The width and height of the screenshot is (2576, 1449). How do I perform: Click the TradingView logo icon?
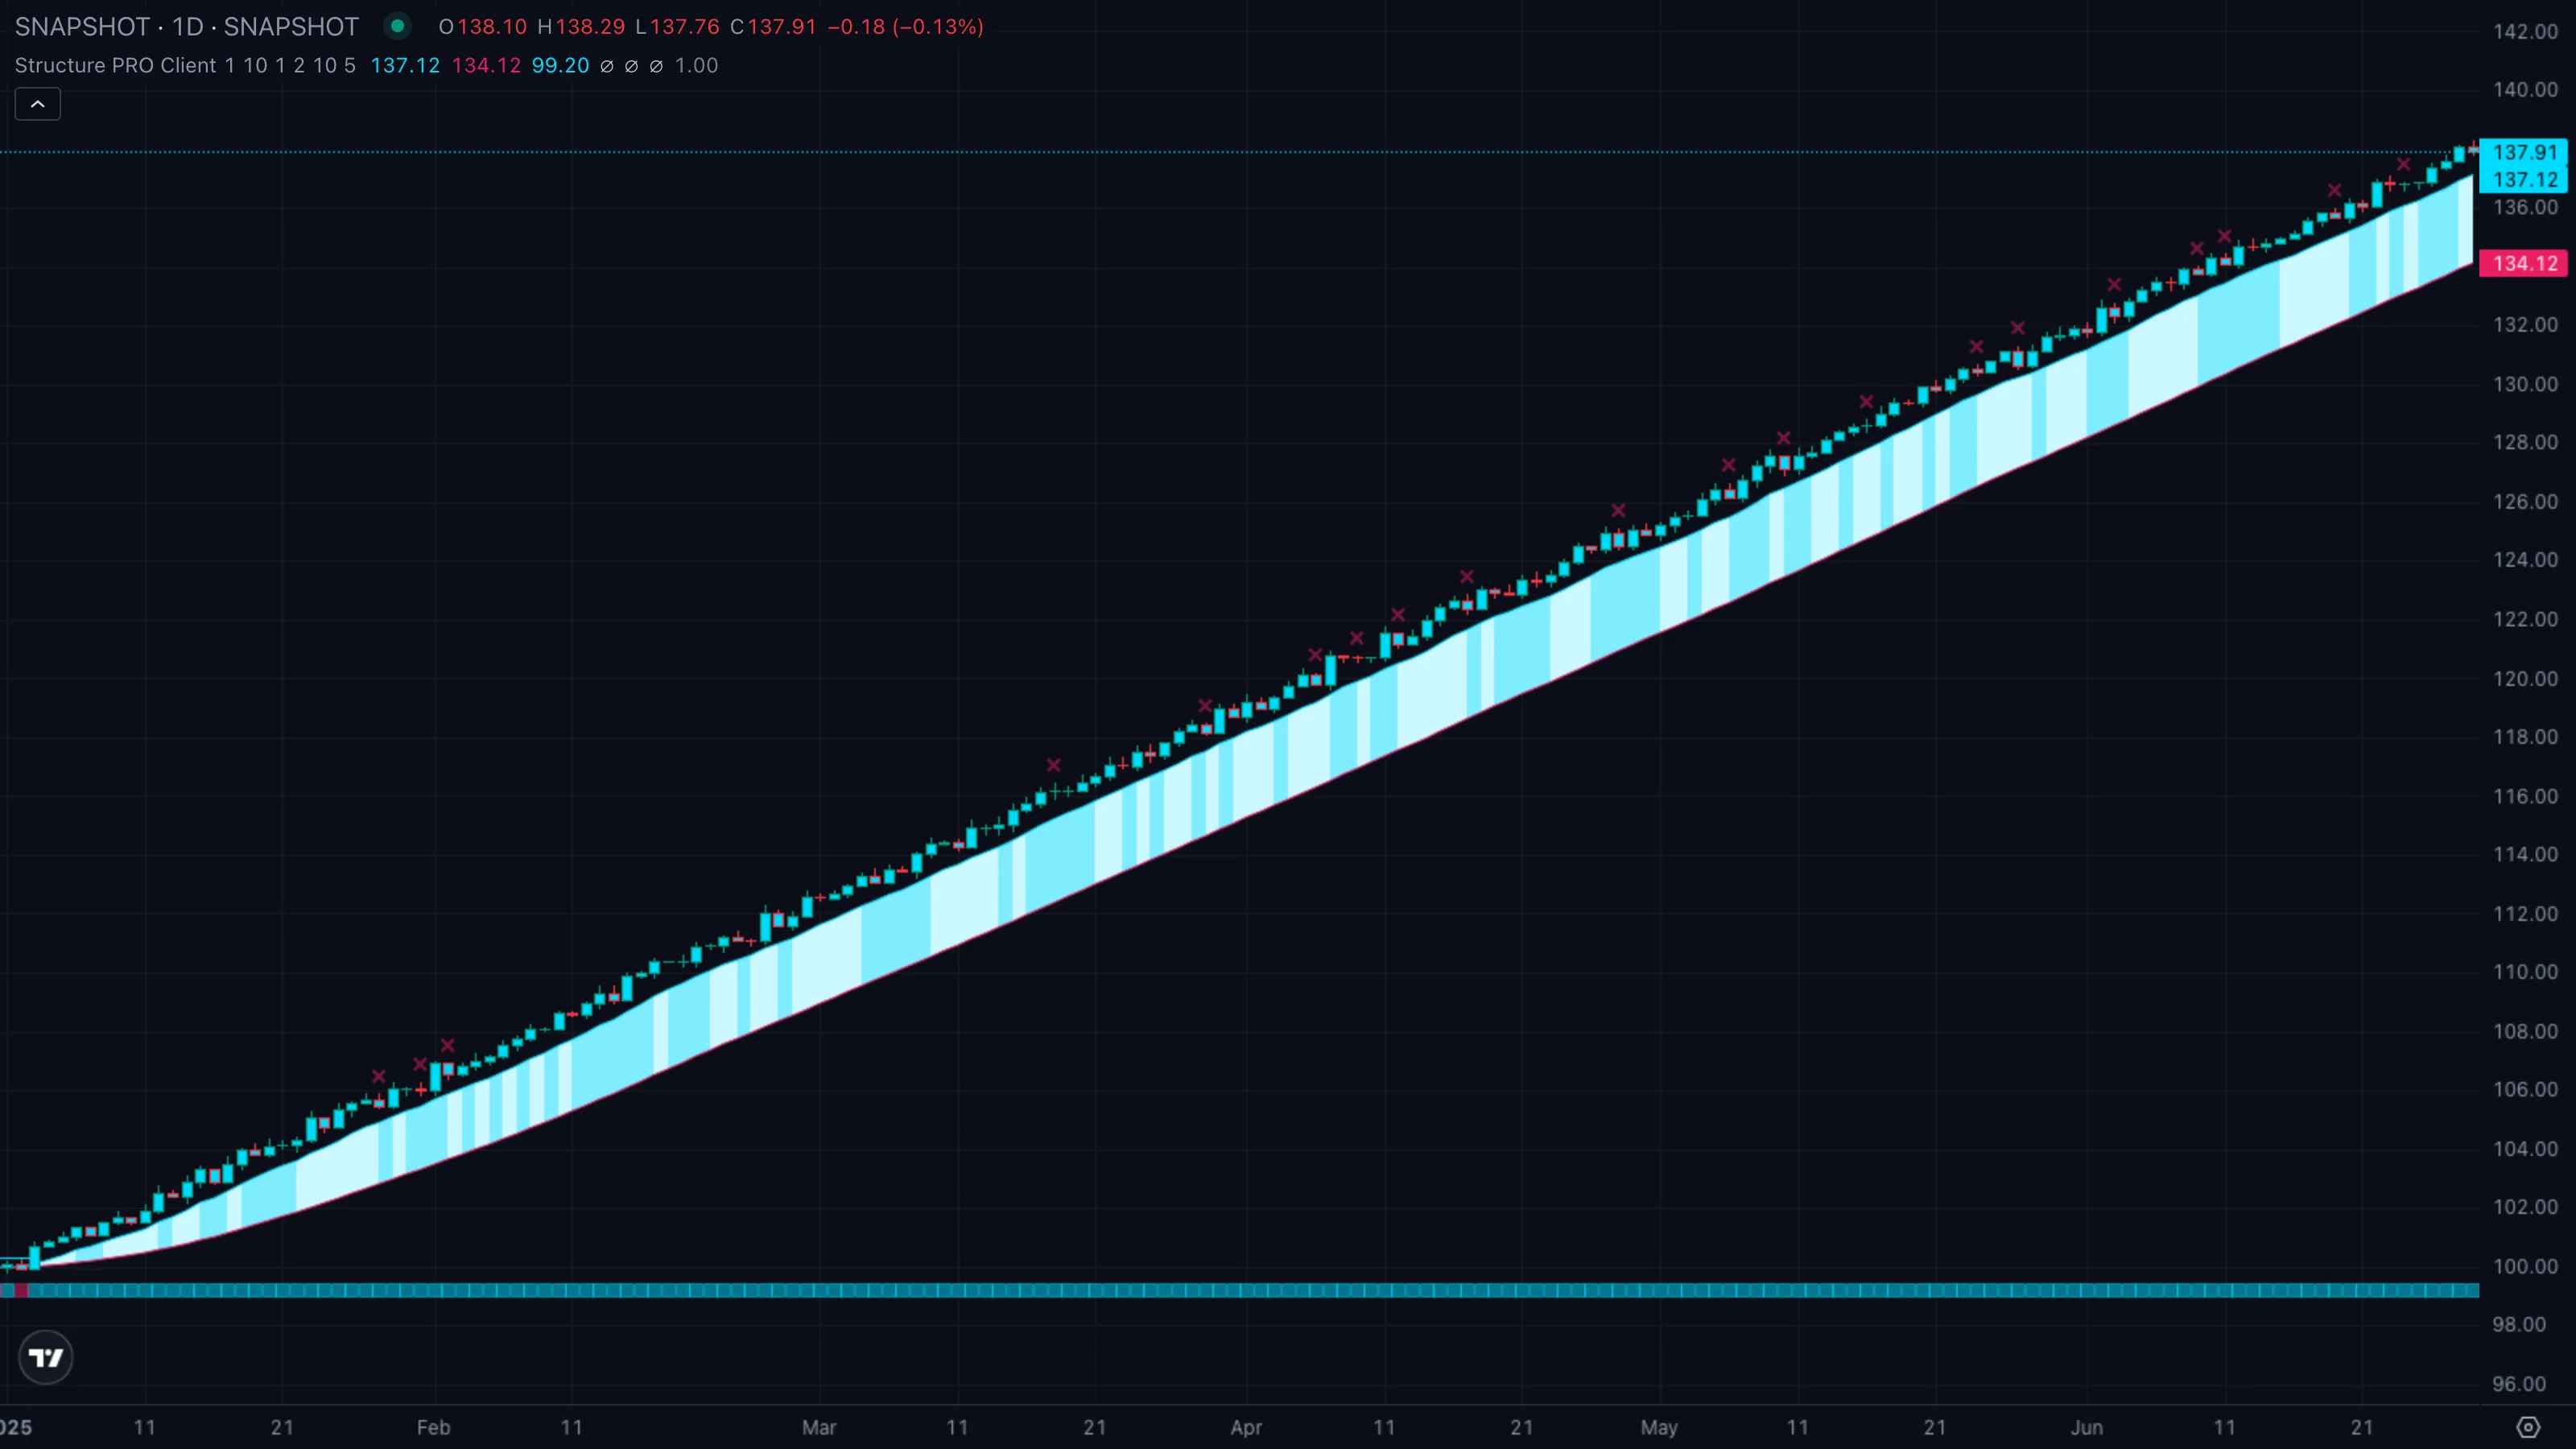[46, 1357]
